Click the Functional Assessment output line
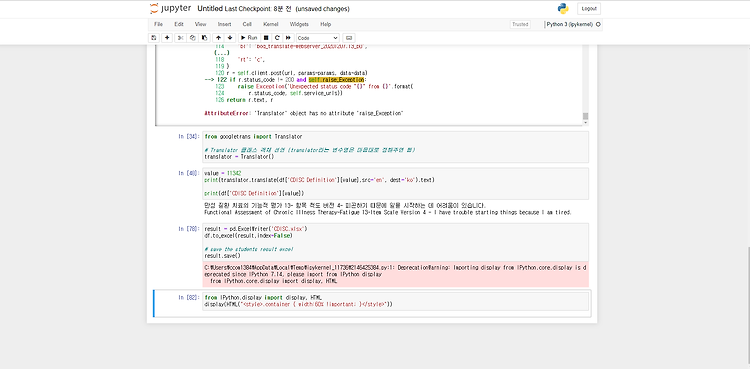The image size is (750, 369). pos(387,212)
